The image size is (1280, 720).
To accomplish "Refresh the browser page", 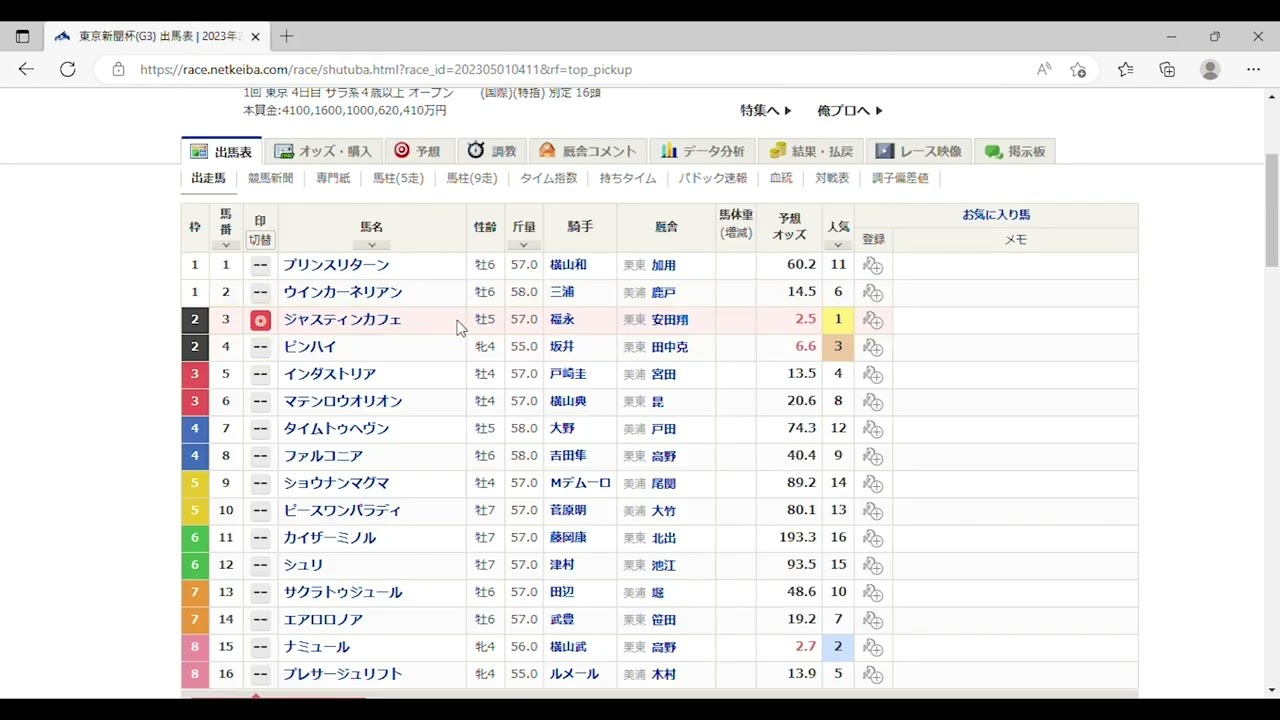I will [x=67, y=69].
